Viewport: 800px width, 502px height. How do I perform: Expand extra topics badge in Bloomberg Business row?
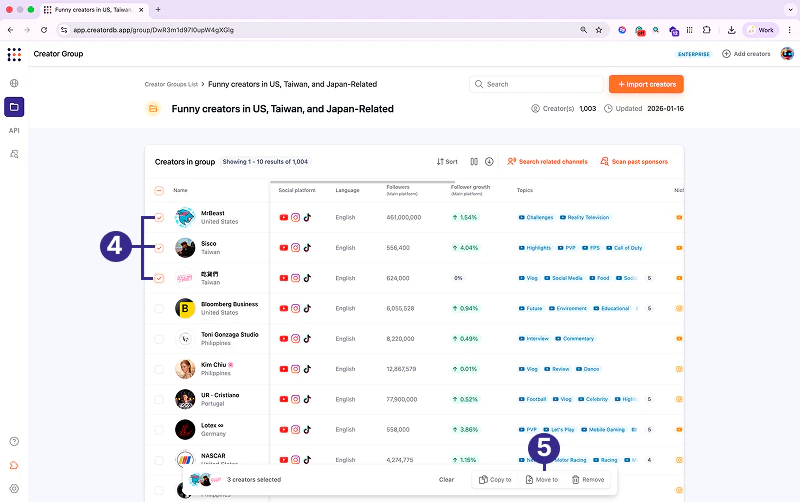click(x=649, y=309)
